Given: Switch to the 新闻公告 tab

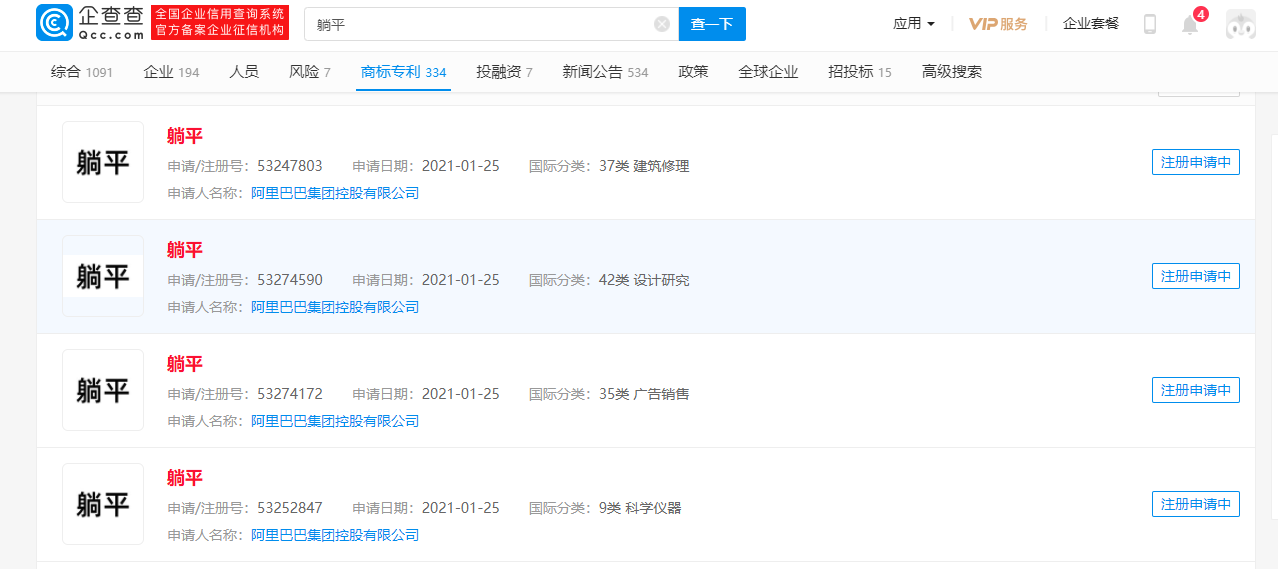Looking at the screenshot, I should [x=605, y=72].
